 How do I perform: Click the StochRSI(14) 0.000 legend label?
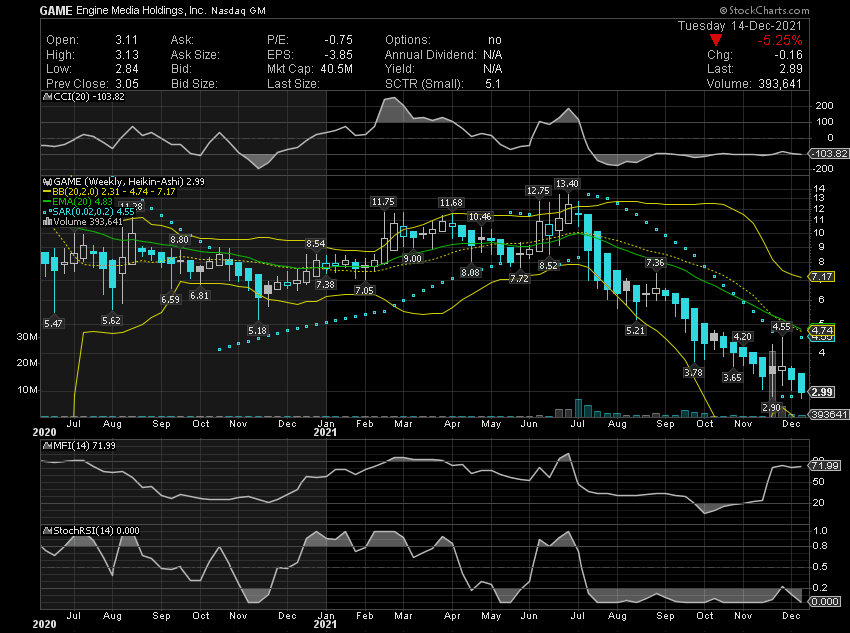(x=96, y=531)
